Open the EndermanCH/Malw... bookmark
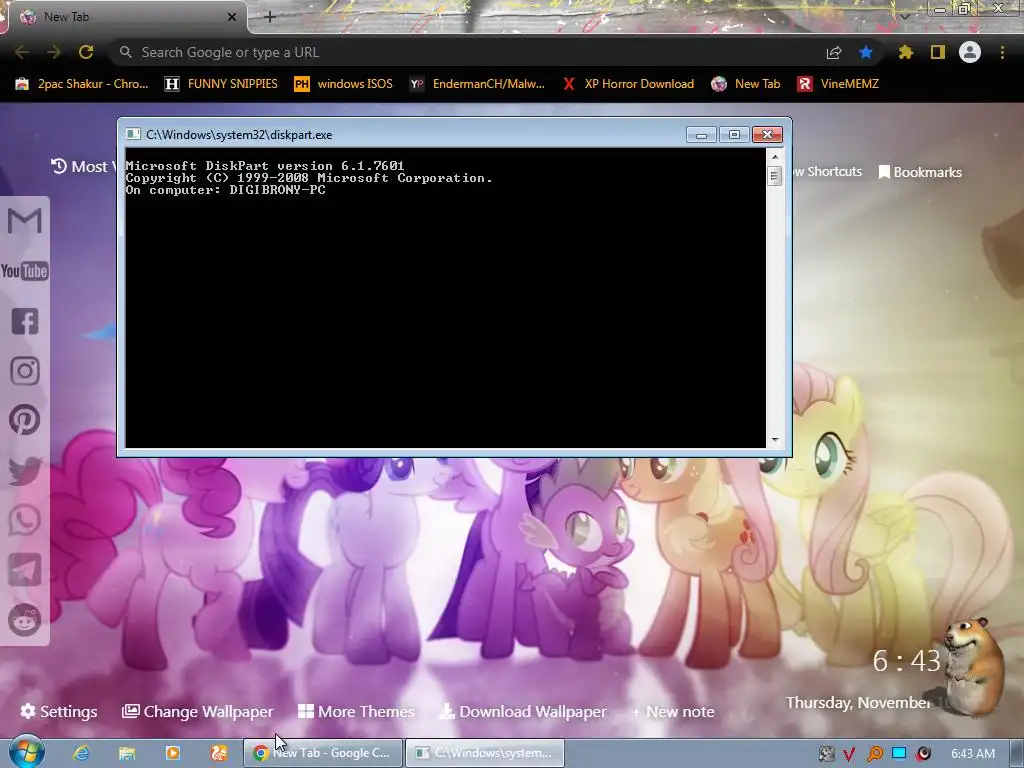Image resolution: width=1024 pixels, height=768 pixels. click(x=477, y=84)
